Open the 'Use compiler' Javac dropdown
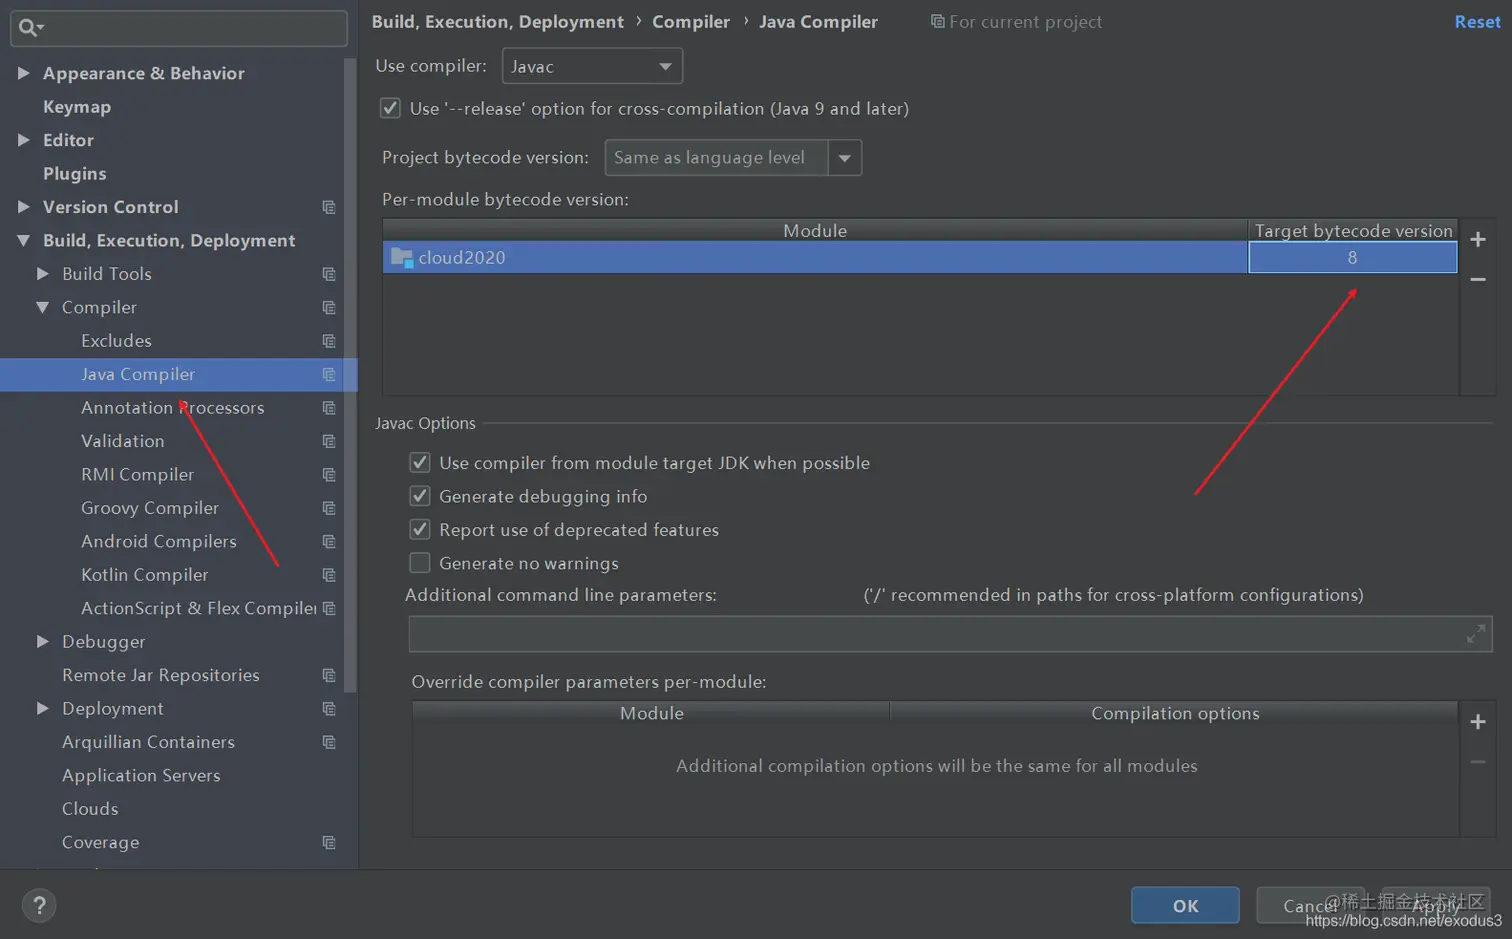The width and height of the screenshot is (1512, 939). [x=592, y=66]
